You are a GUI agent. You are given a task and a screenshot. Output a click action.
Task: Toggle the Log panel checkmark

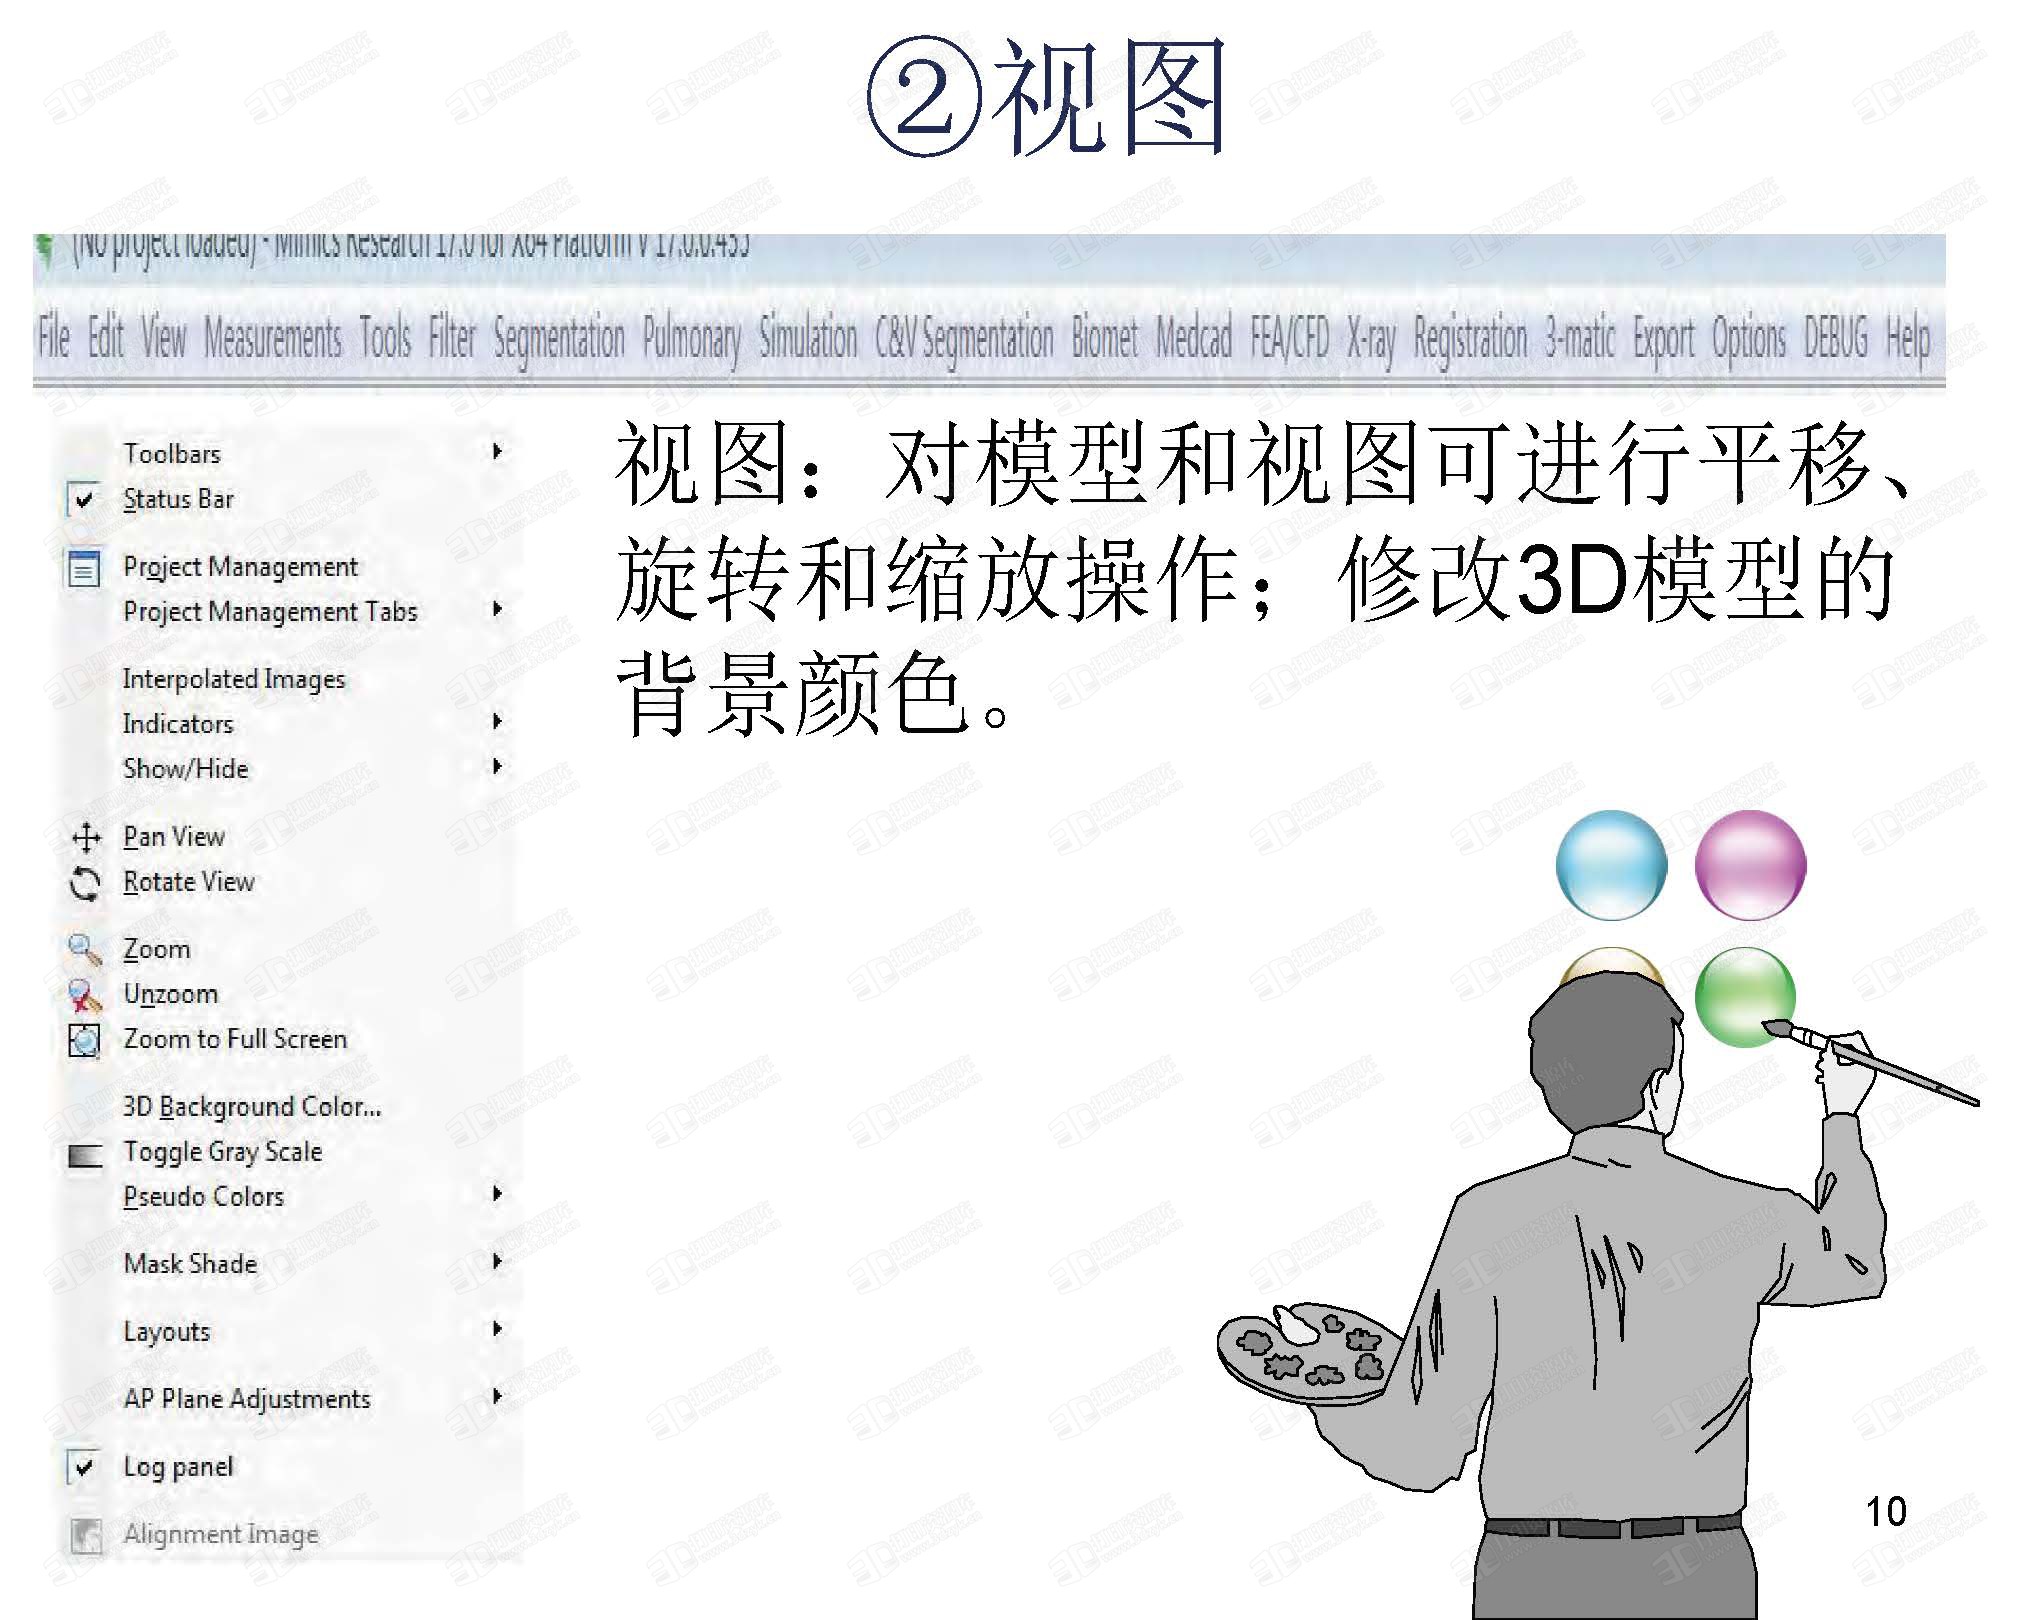click(x=84, y=1467)
